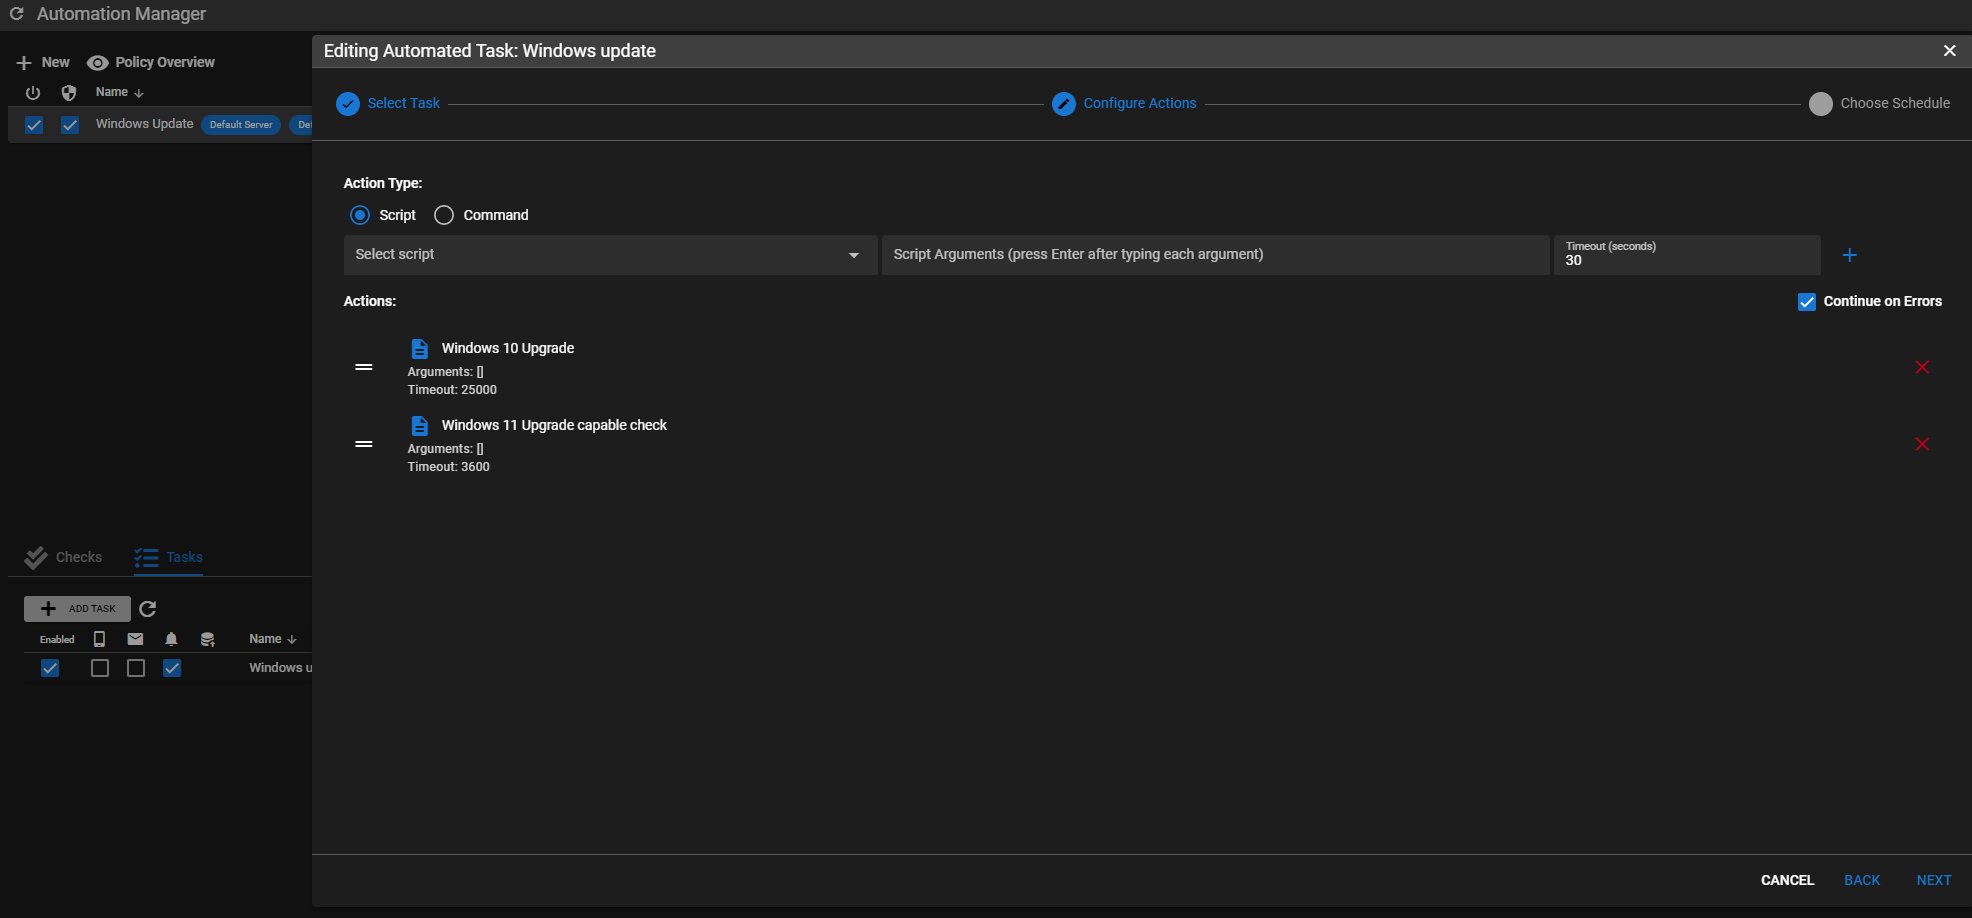Switch to the Checks panel
The image size is (1972, 918).
coord(63,557)
